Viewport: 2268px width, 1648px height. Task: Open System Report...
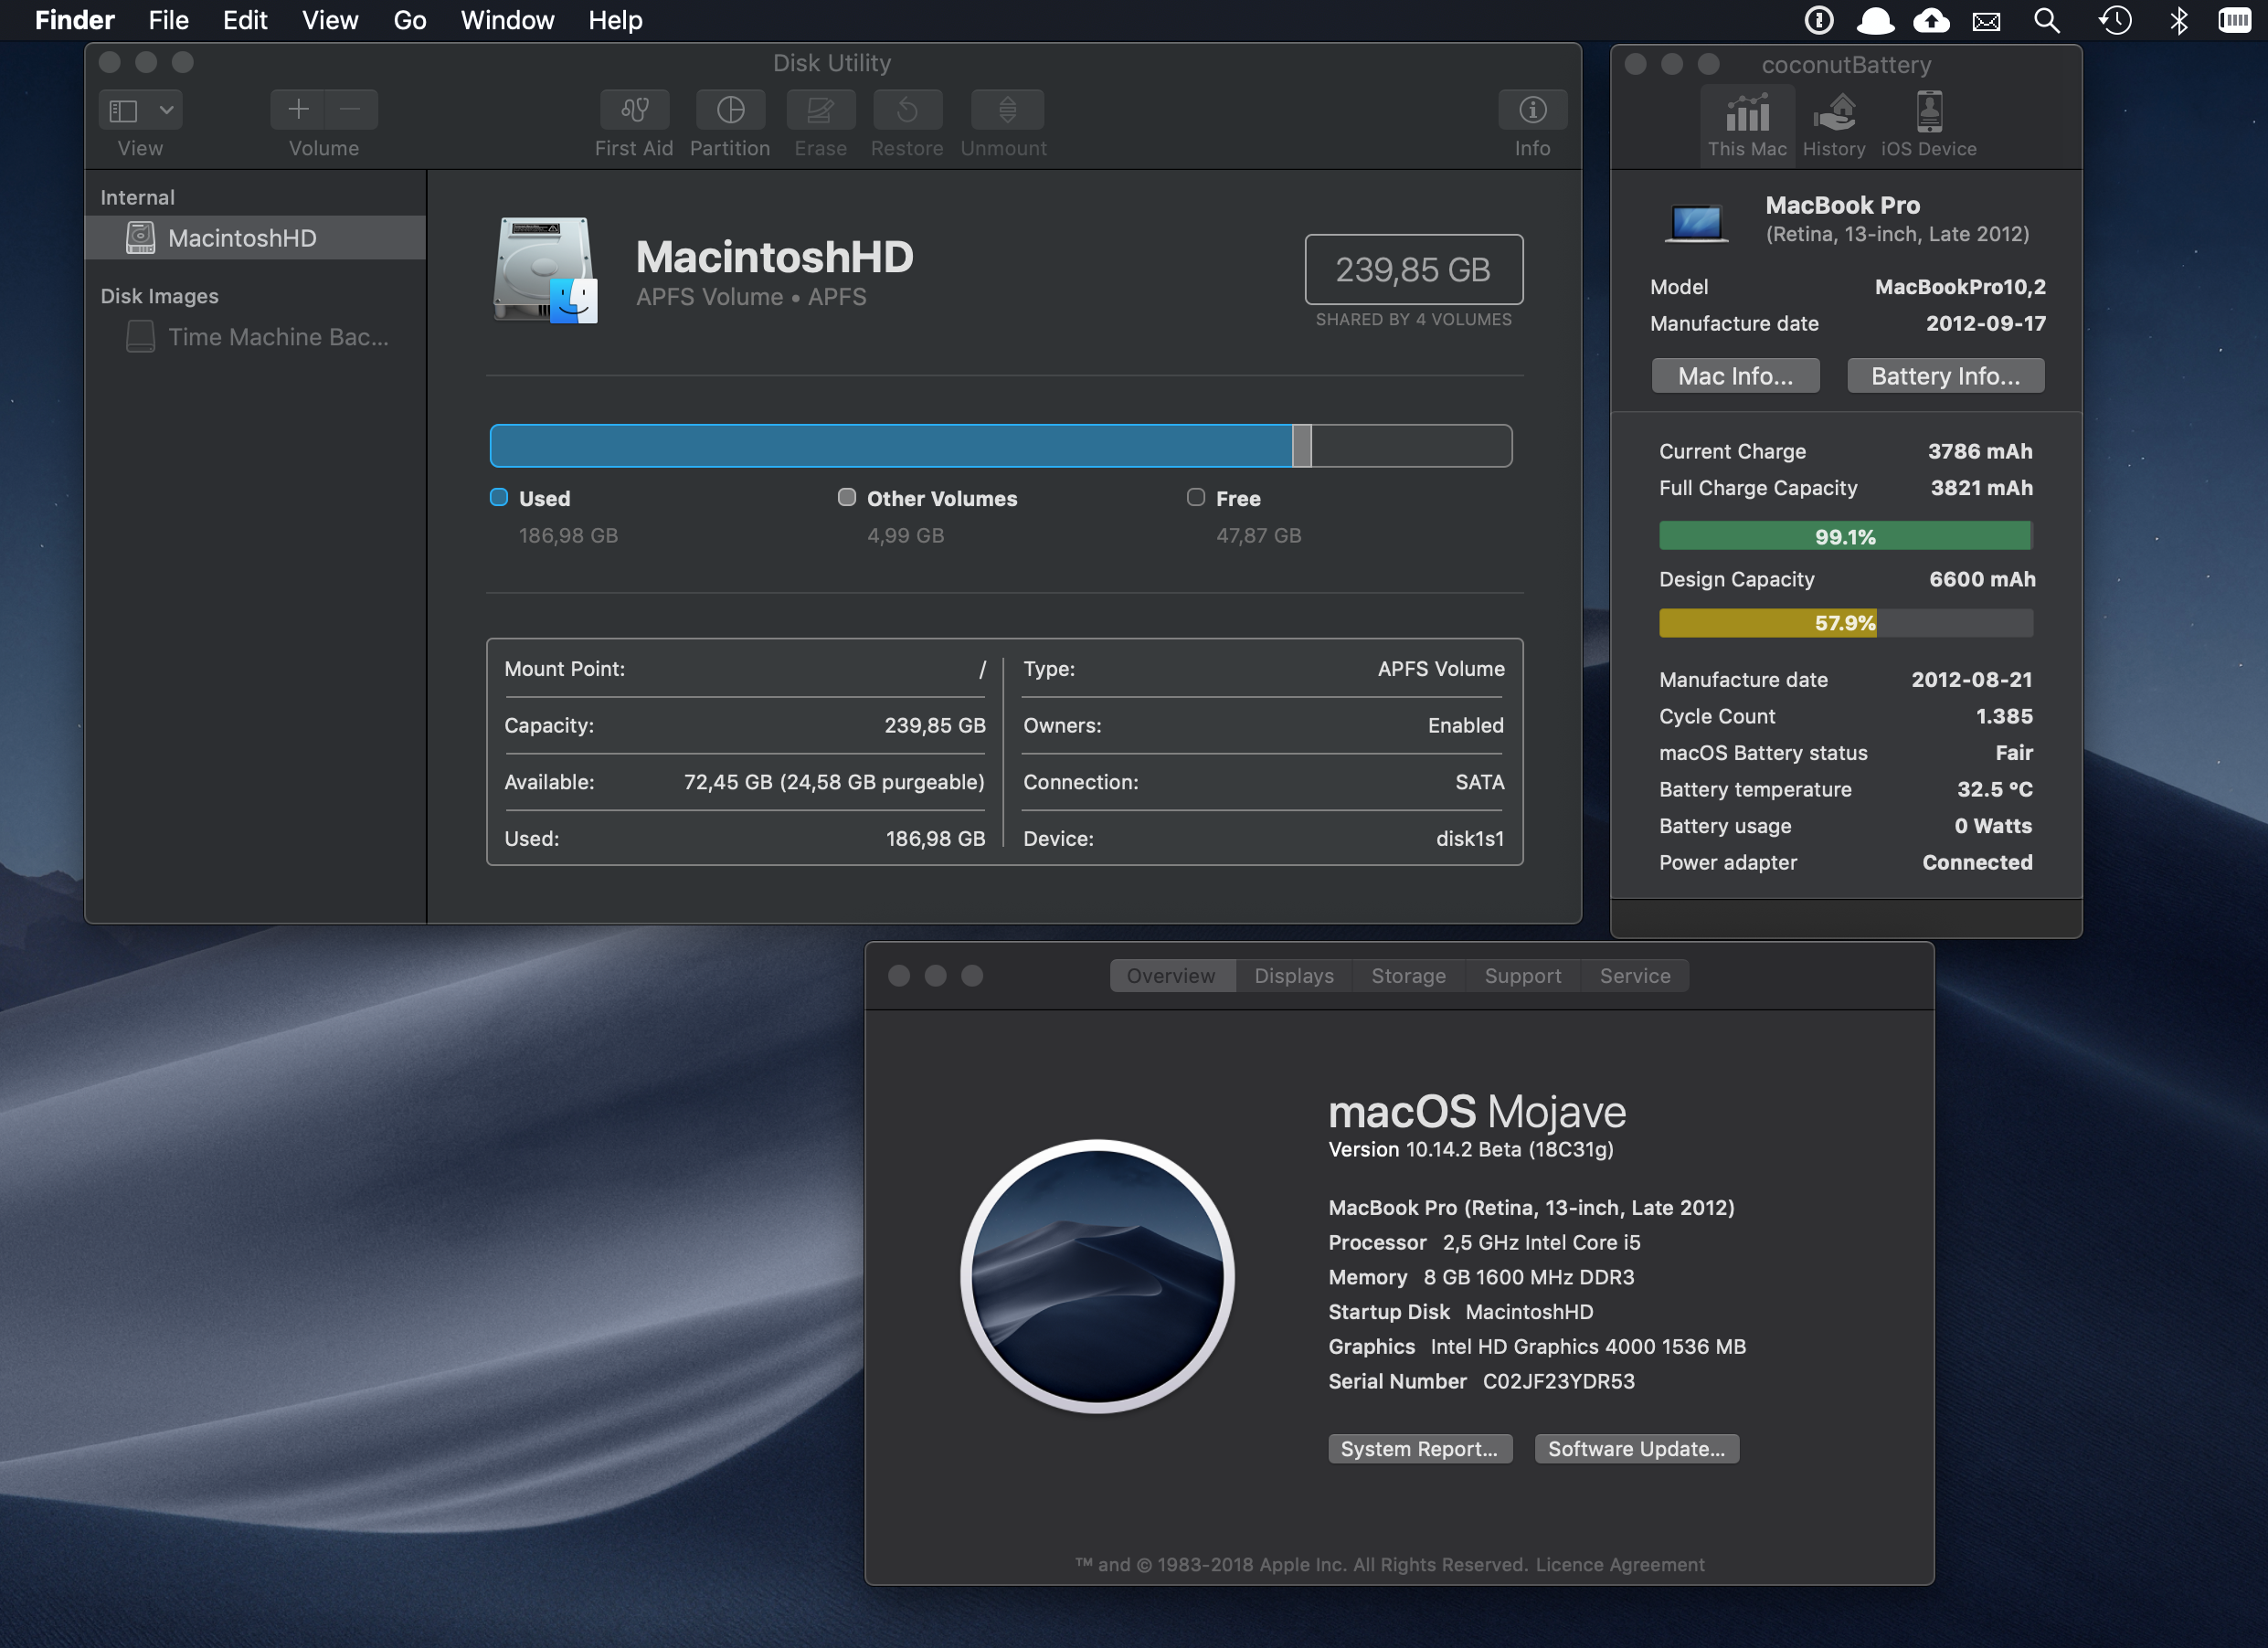[1420, 1448]
